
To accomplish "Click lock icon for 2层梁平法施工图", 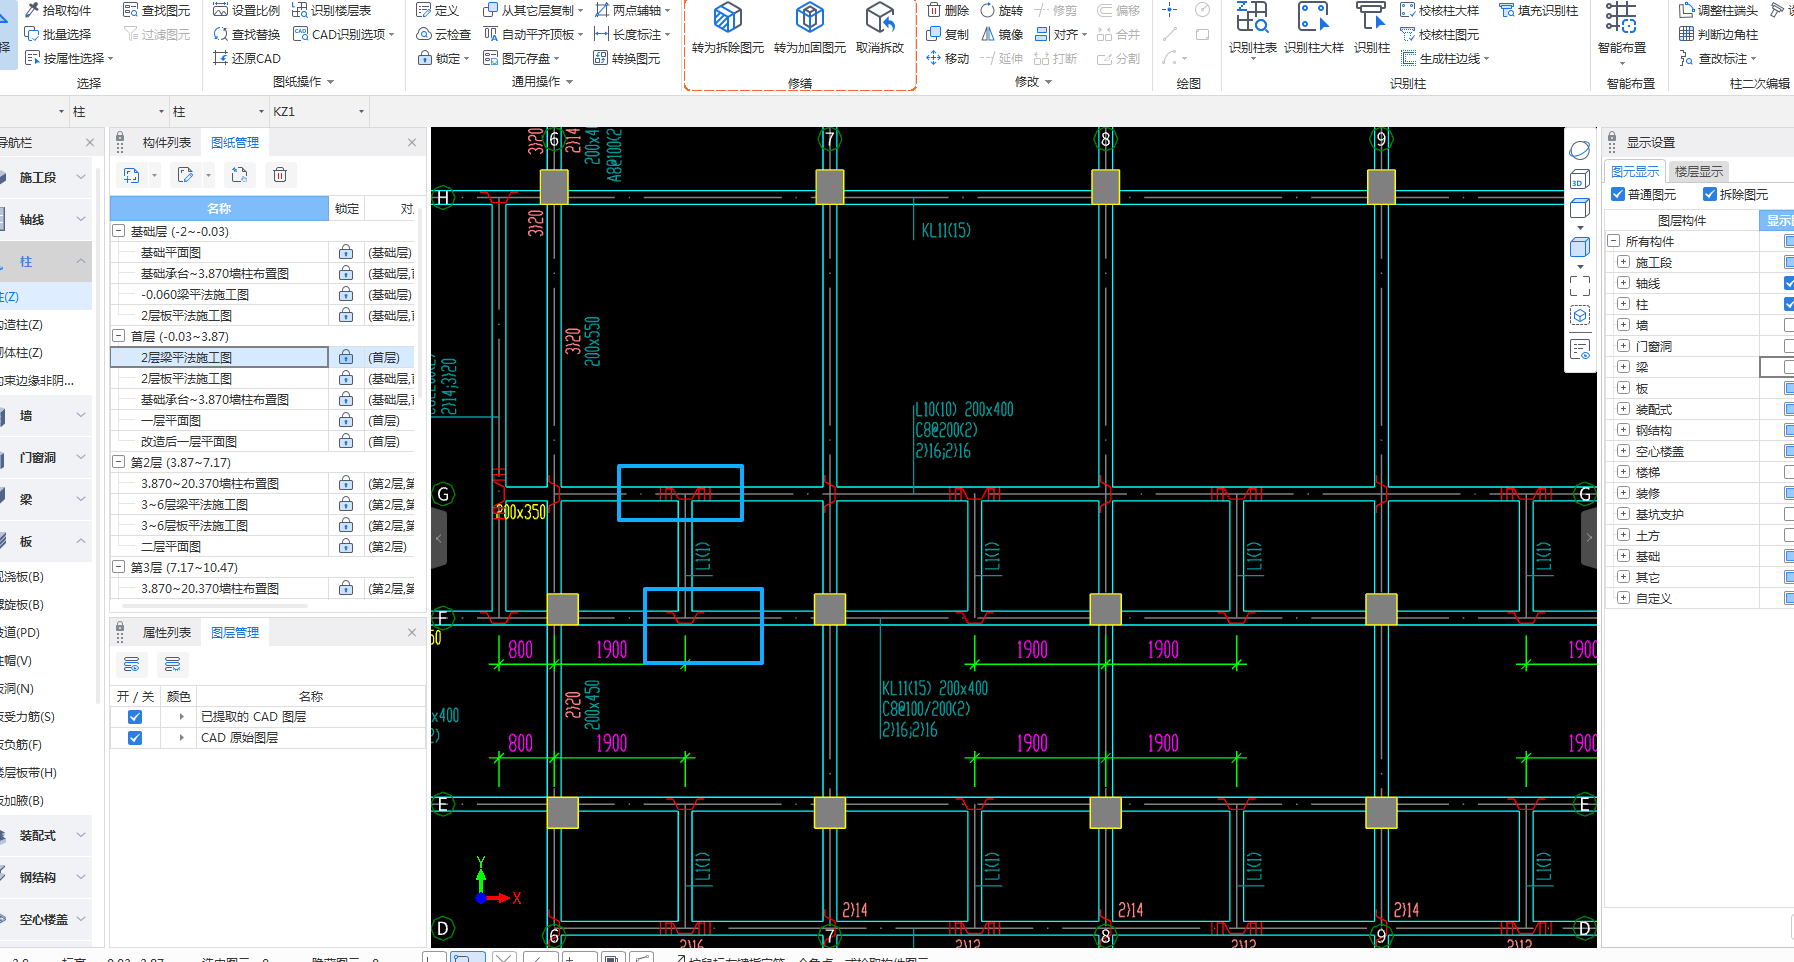I will [346, 357].
